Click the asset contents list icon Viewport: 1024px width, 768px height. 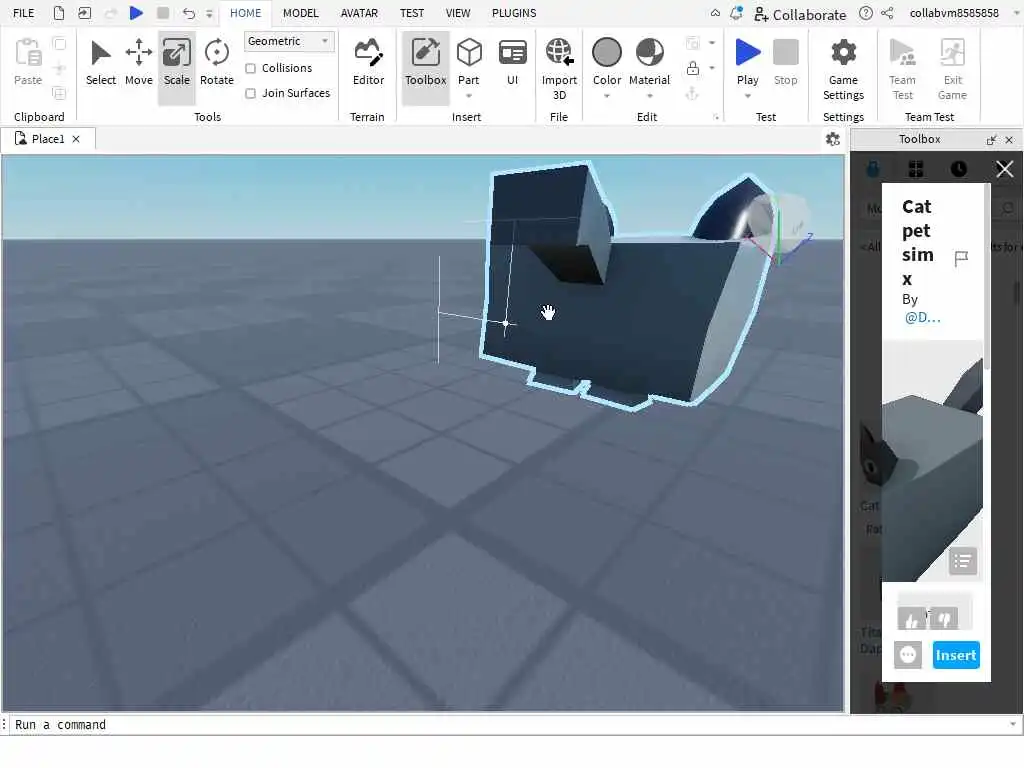point(963,561)
